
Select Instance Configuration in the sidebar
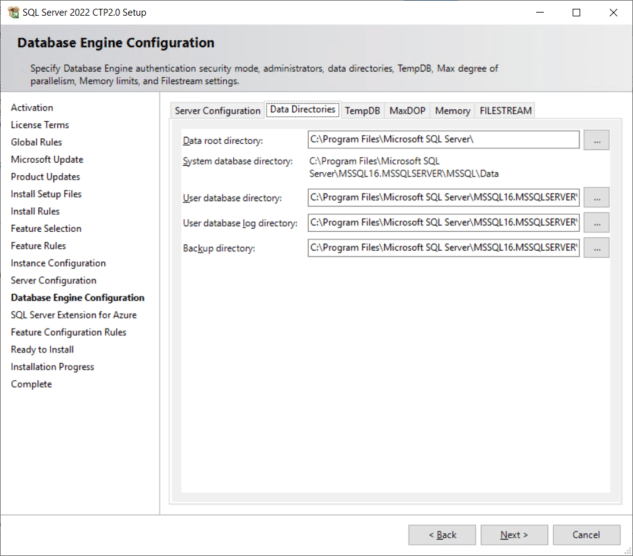(x=58, y=263)
